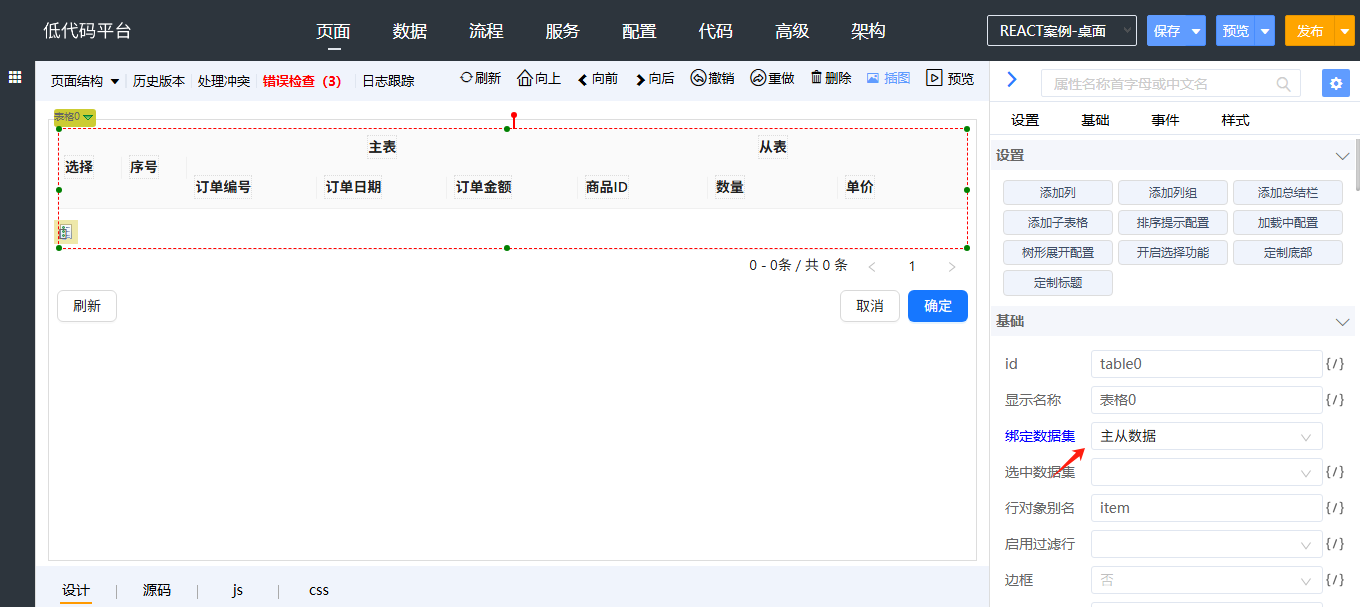This screenshot has height=607, width=1360.
Task: Click the blue 确定 button
Action: (938, 306)
